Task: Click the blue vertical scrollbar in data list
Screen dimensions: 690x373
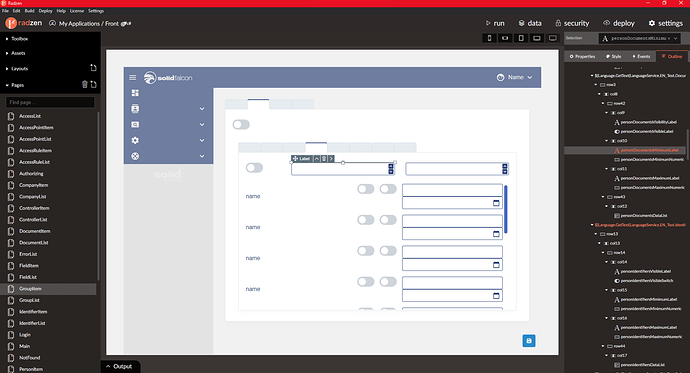Action: pos(506,209)
